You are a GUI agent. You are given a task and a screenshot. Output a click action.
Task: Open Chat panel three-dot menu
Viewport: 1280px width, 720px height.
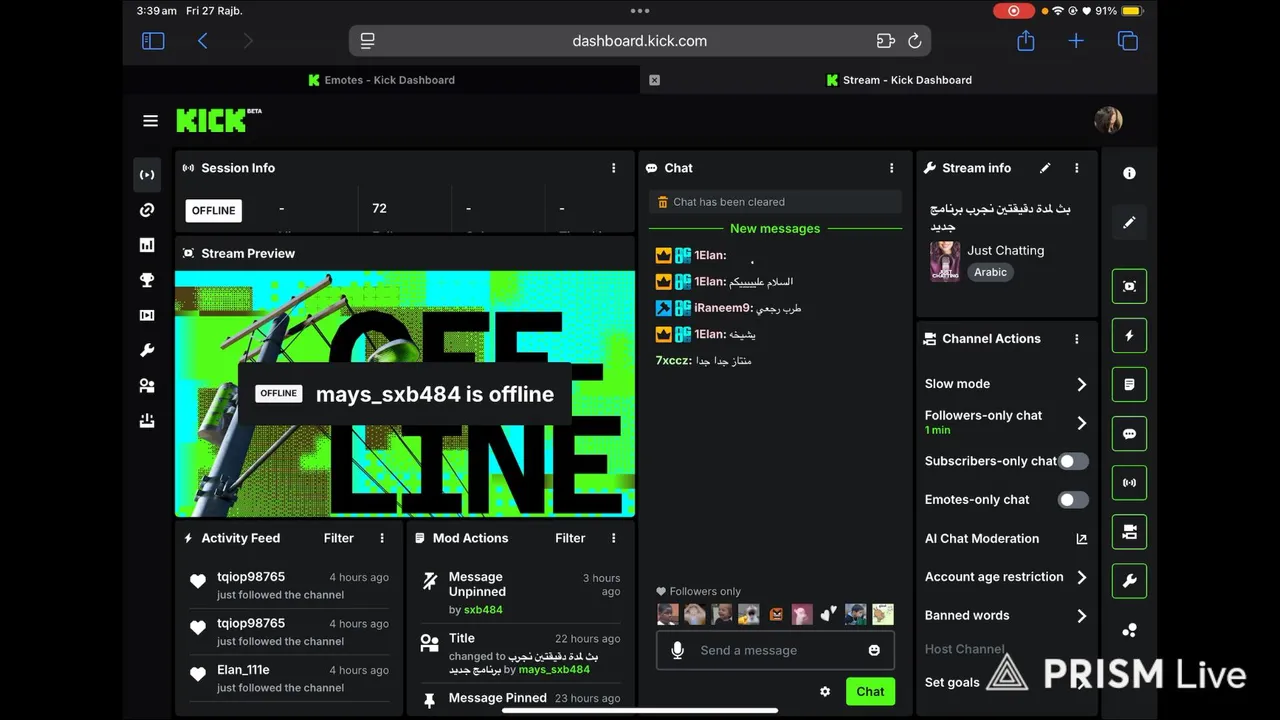point(892,168)
